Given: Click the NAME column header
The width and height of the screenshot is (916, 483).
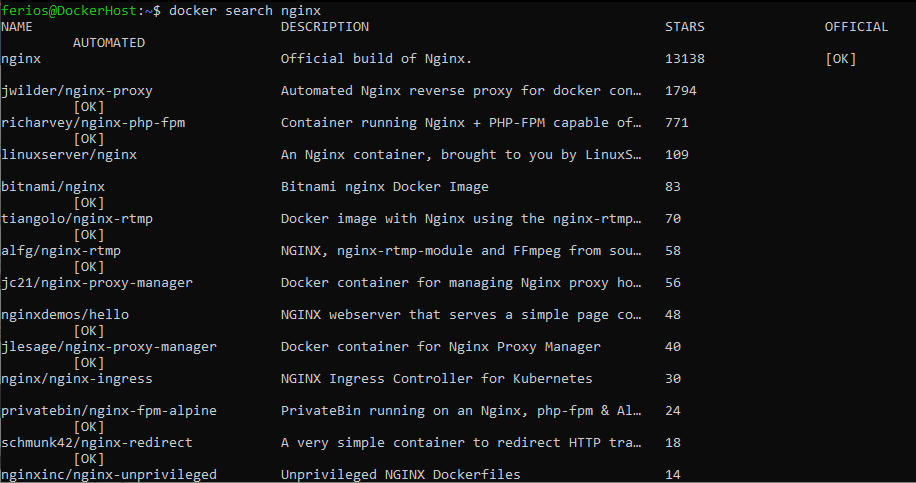Looking at the screenshot, I should click(x=17, y=27).
